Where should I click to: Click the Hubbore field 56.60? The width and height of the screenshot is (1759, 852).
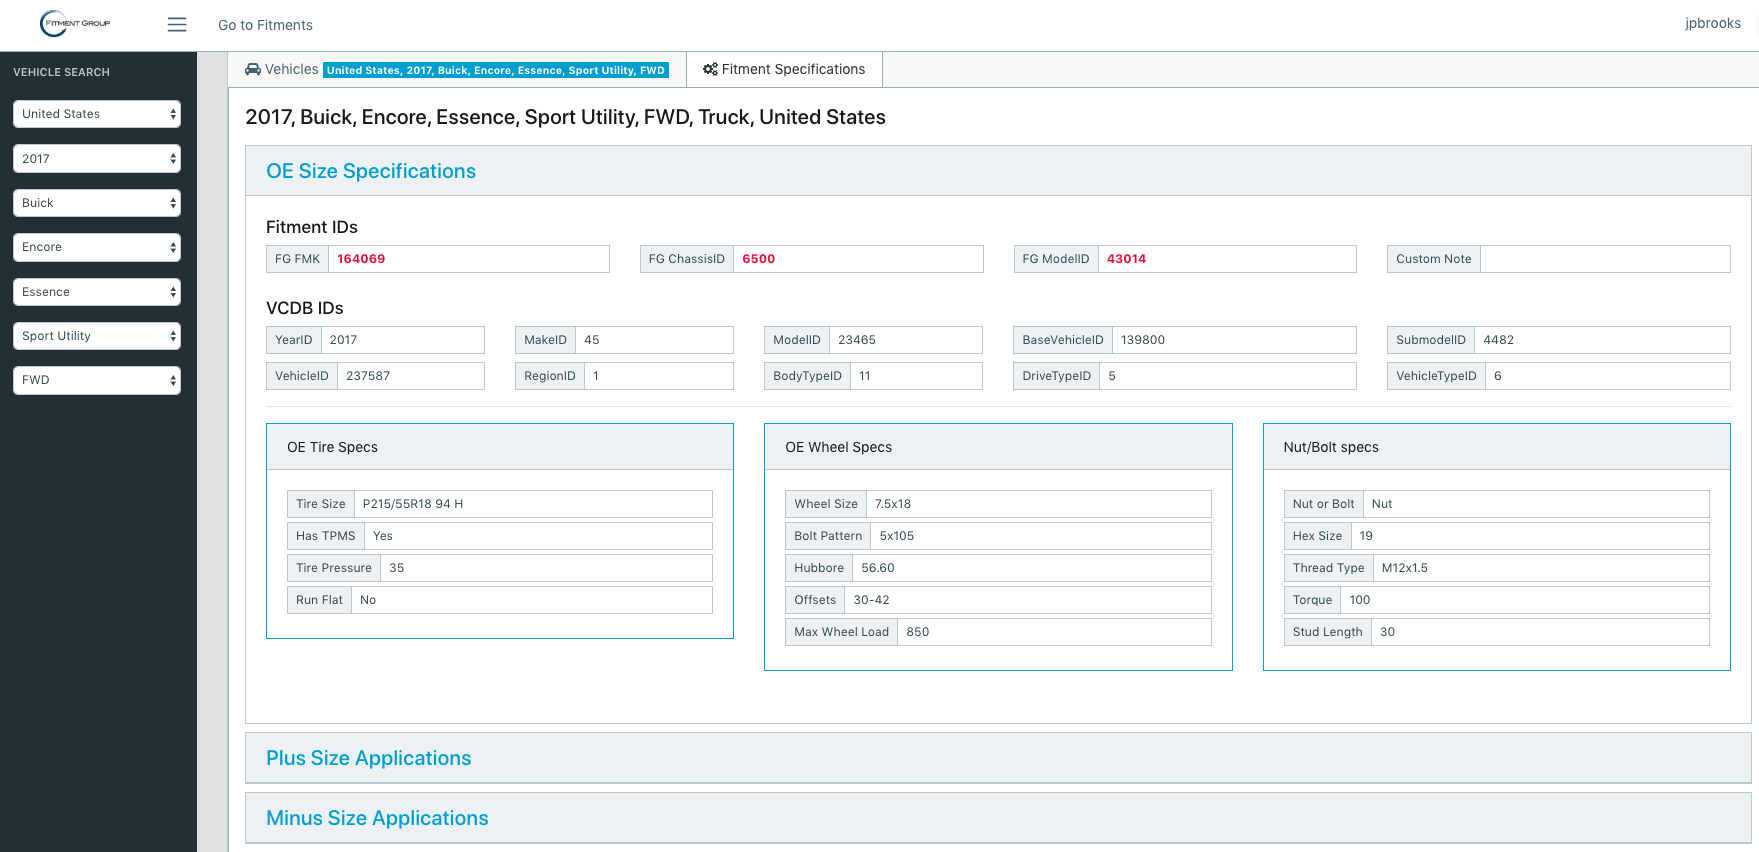pos(1032,568)
